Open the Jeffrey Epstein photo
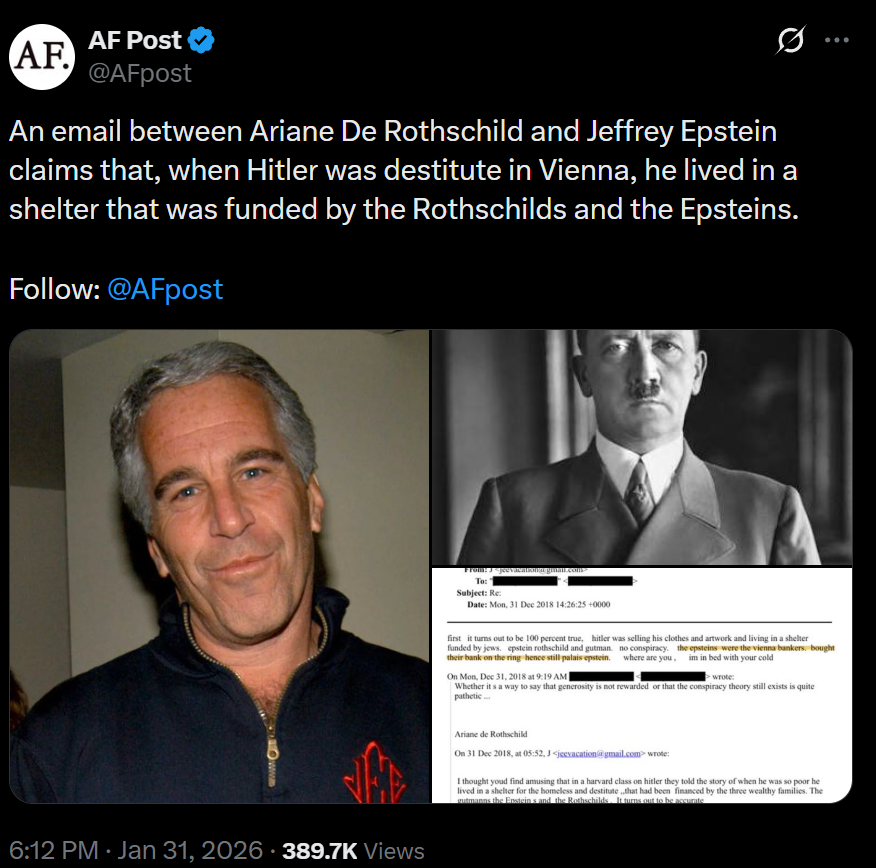876x868 pixels. [220, 567]
